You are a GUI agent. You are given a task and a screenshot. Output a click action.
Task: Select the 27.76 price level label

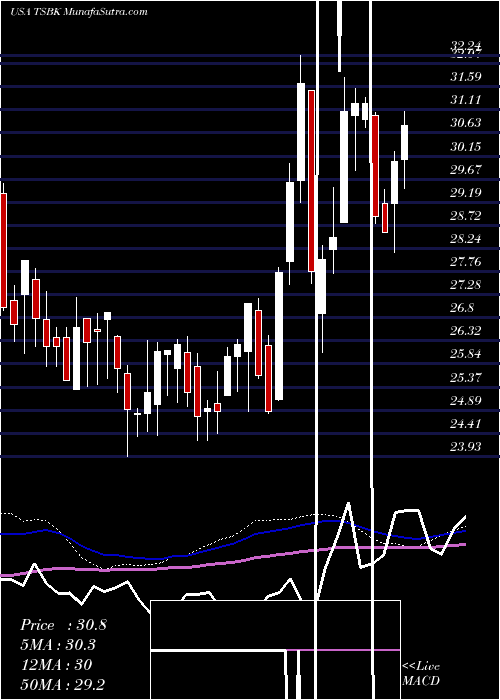pyautogui.click(x=466, y=262)
